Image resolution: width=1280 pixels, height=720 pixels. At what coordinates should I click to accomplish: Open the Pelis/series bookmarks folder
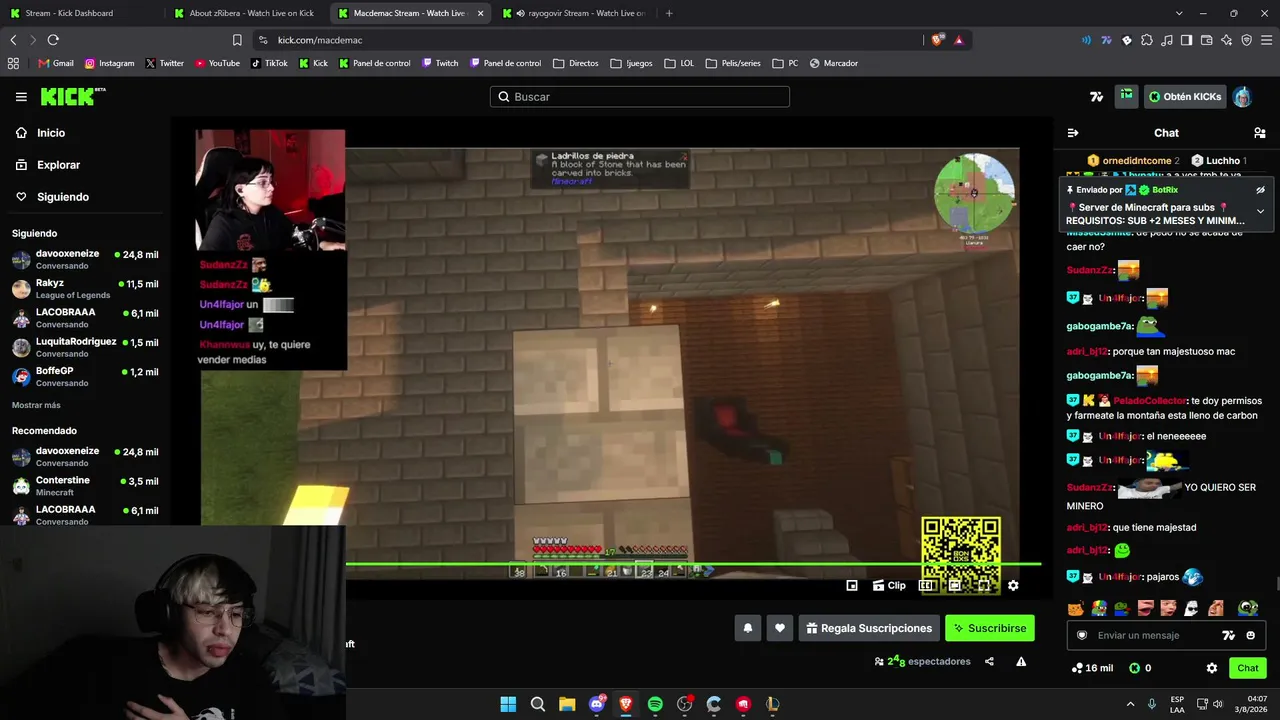pos(733,63)
